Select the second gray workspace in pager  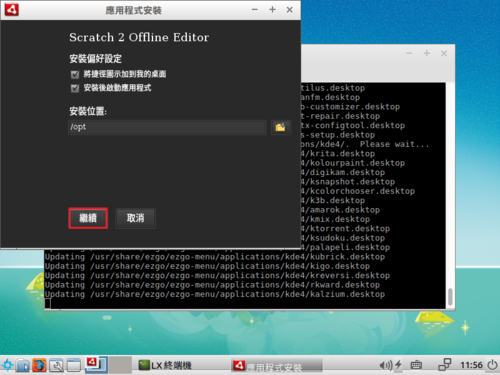[120, 365]
